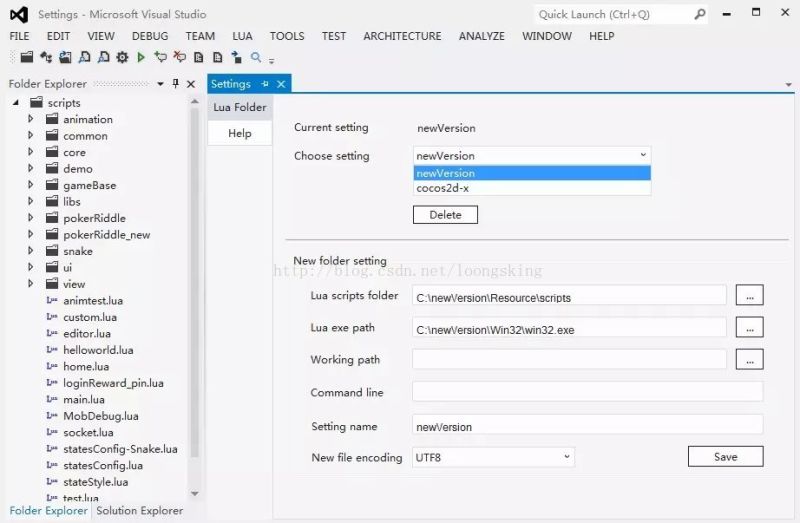
Task: Run the Lua script with green play icon
Action: (x=141, y=57)
